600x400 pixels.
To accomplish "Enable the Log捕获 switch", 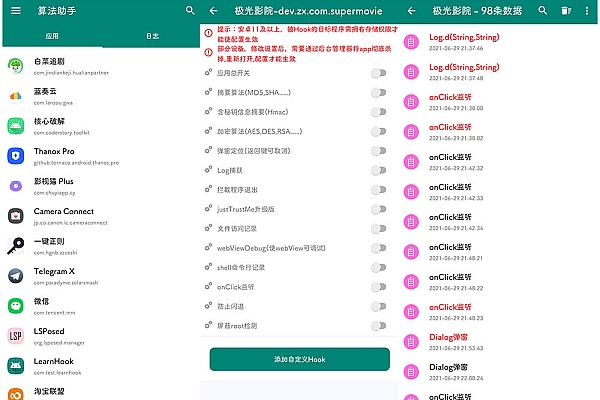I will [x=379, y=170].
